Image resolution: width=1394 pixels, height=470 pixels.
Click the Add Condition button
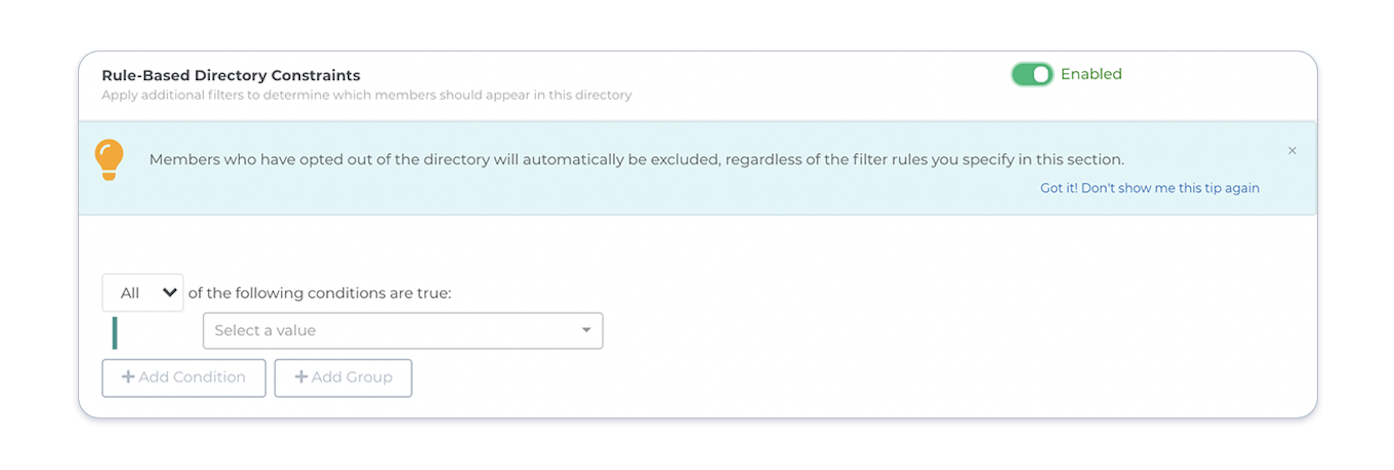184,378
